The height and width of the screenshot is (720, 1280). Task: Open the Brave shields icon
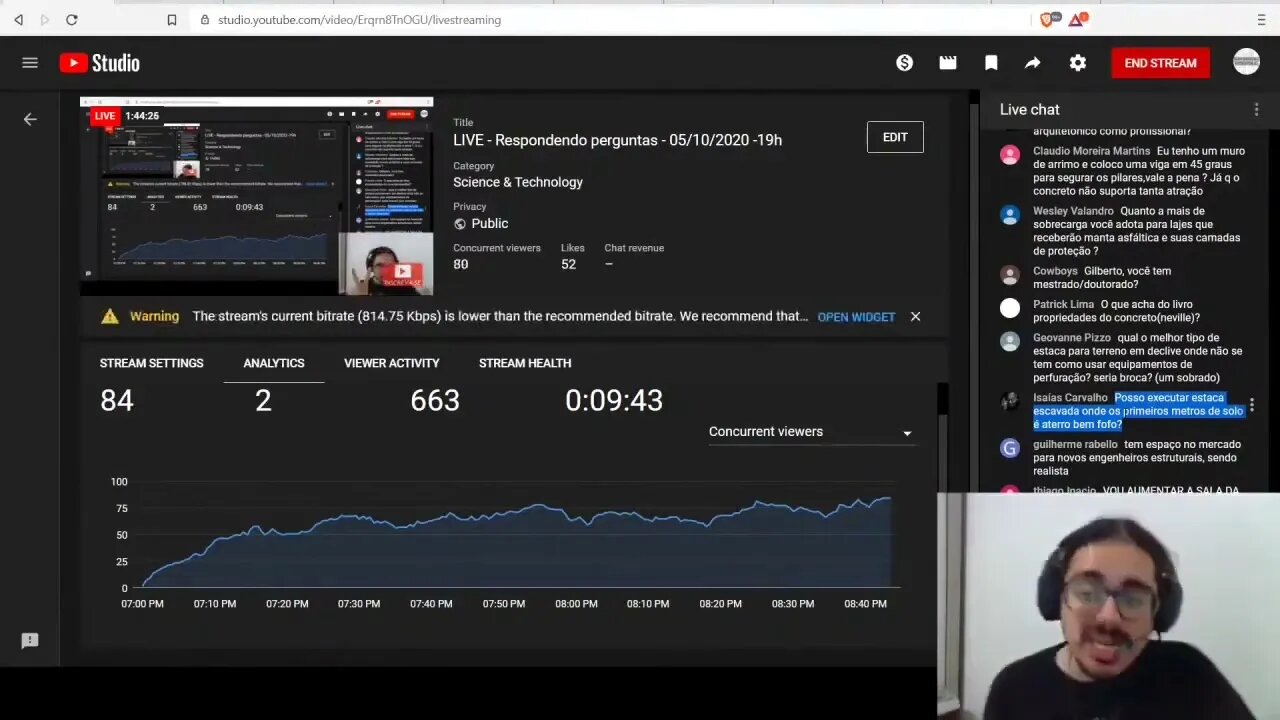[x=1048, y=19]
